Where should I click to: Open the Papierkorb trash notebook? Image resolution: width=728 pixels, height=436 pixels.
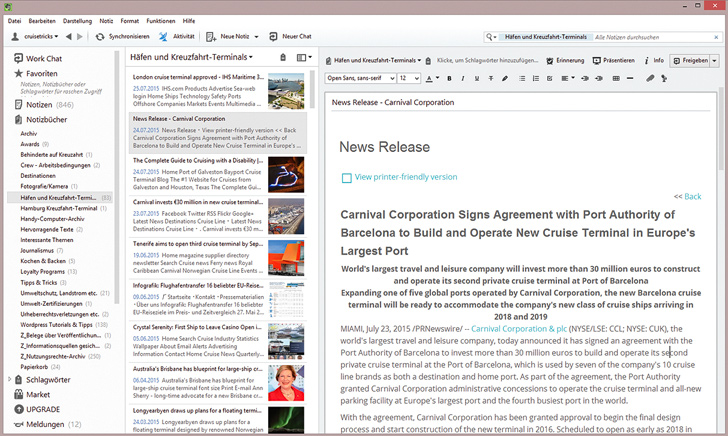40,367
